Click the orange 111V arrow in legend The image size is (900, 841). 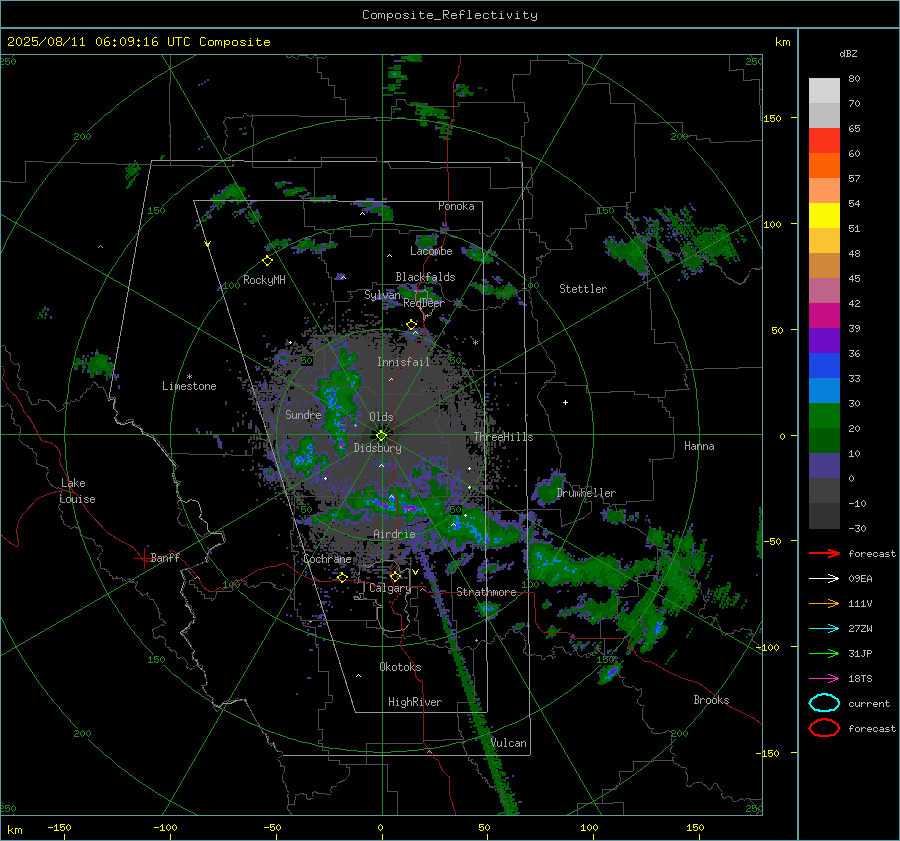(x=824, y=603)
